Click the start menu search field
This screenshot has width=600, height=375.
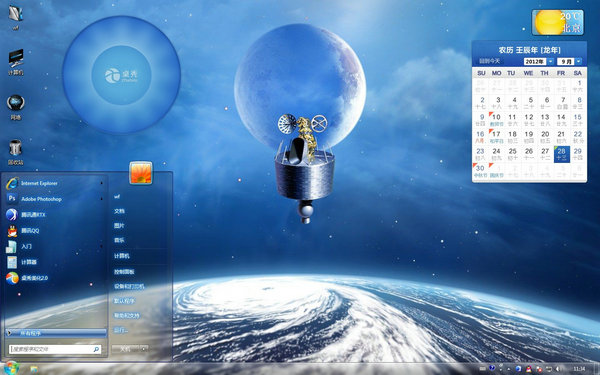pos(55,349)
